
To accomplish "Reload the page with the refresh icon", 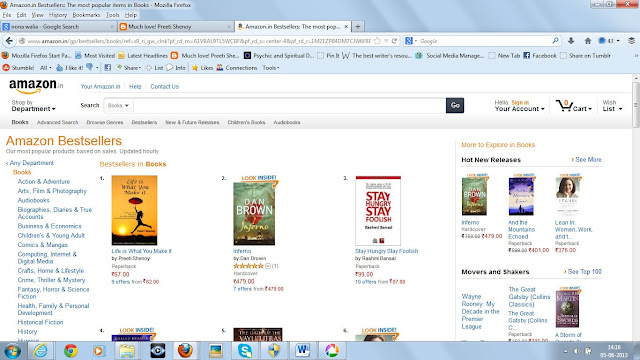I will (394, 41).
